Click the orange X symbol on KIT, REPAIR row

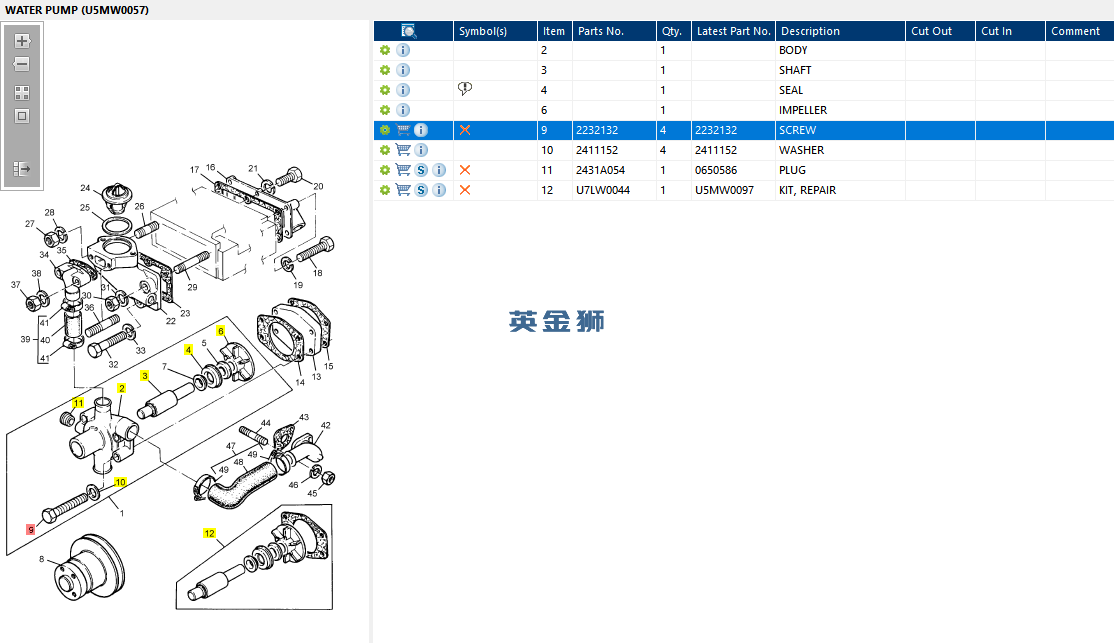pos(465,190)
